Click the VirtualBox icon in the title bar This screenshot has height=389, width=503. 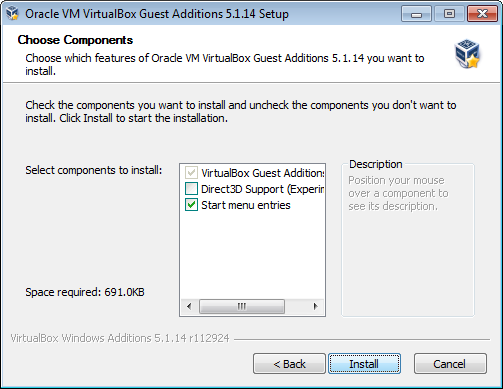(12, 13)
